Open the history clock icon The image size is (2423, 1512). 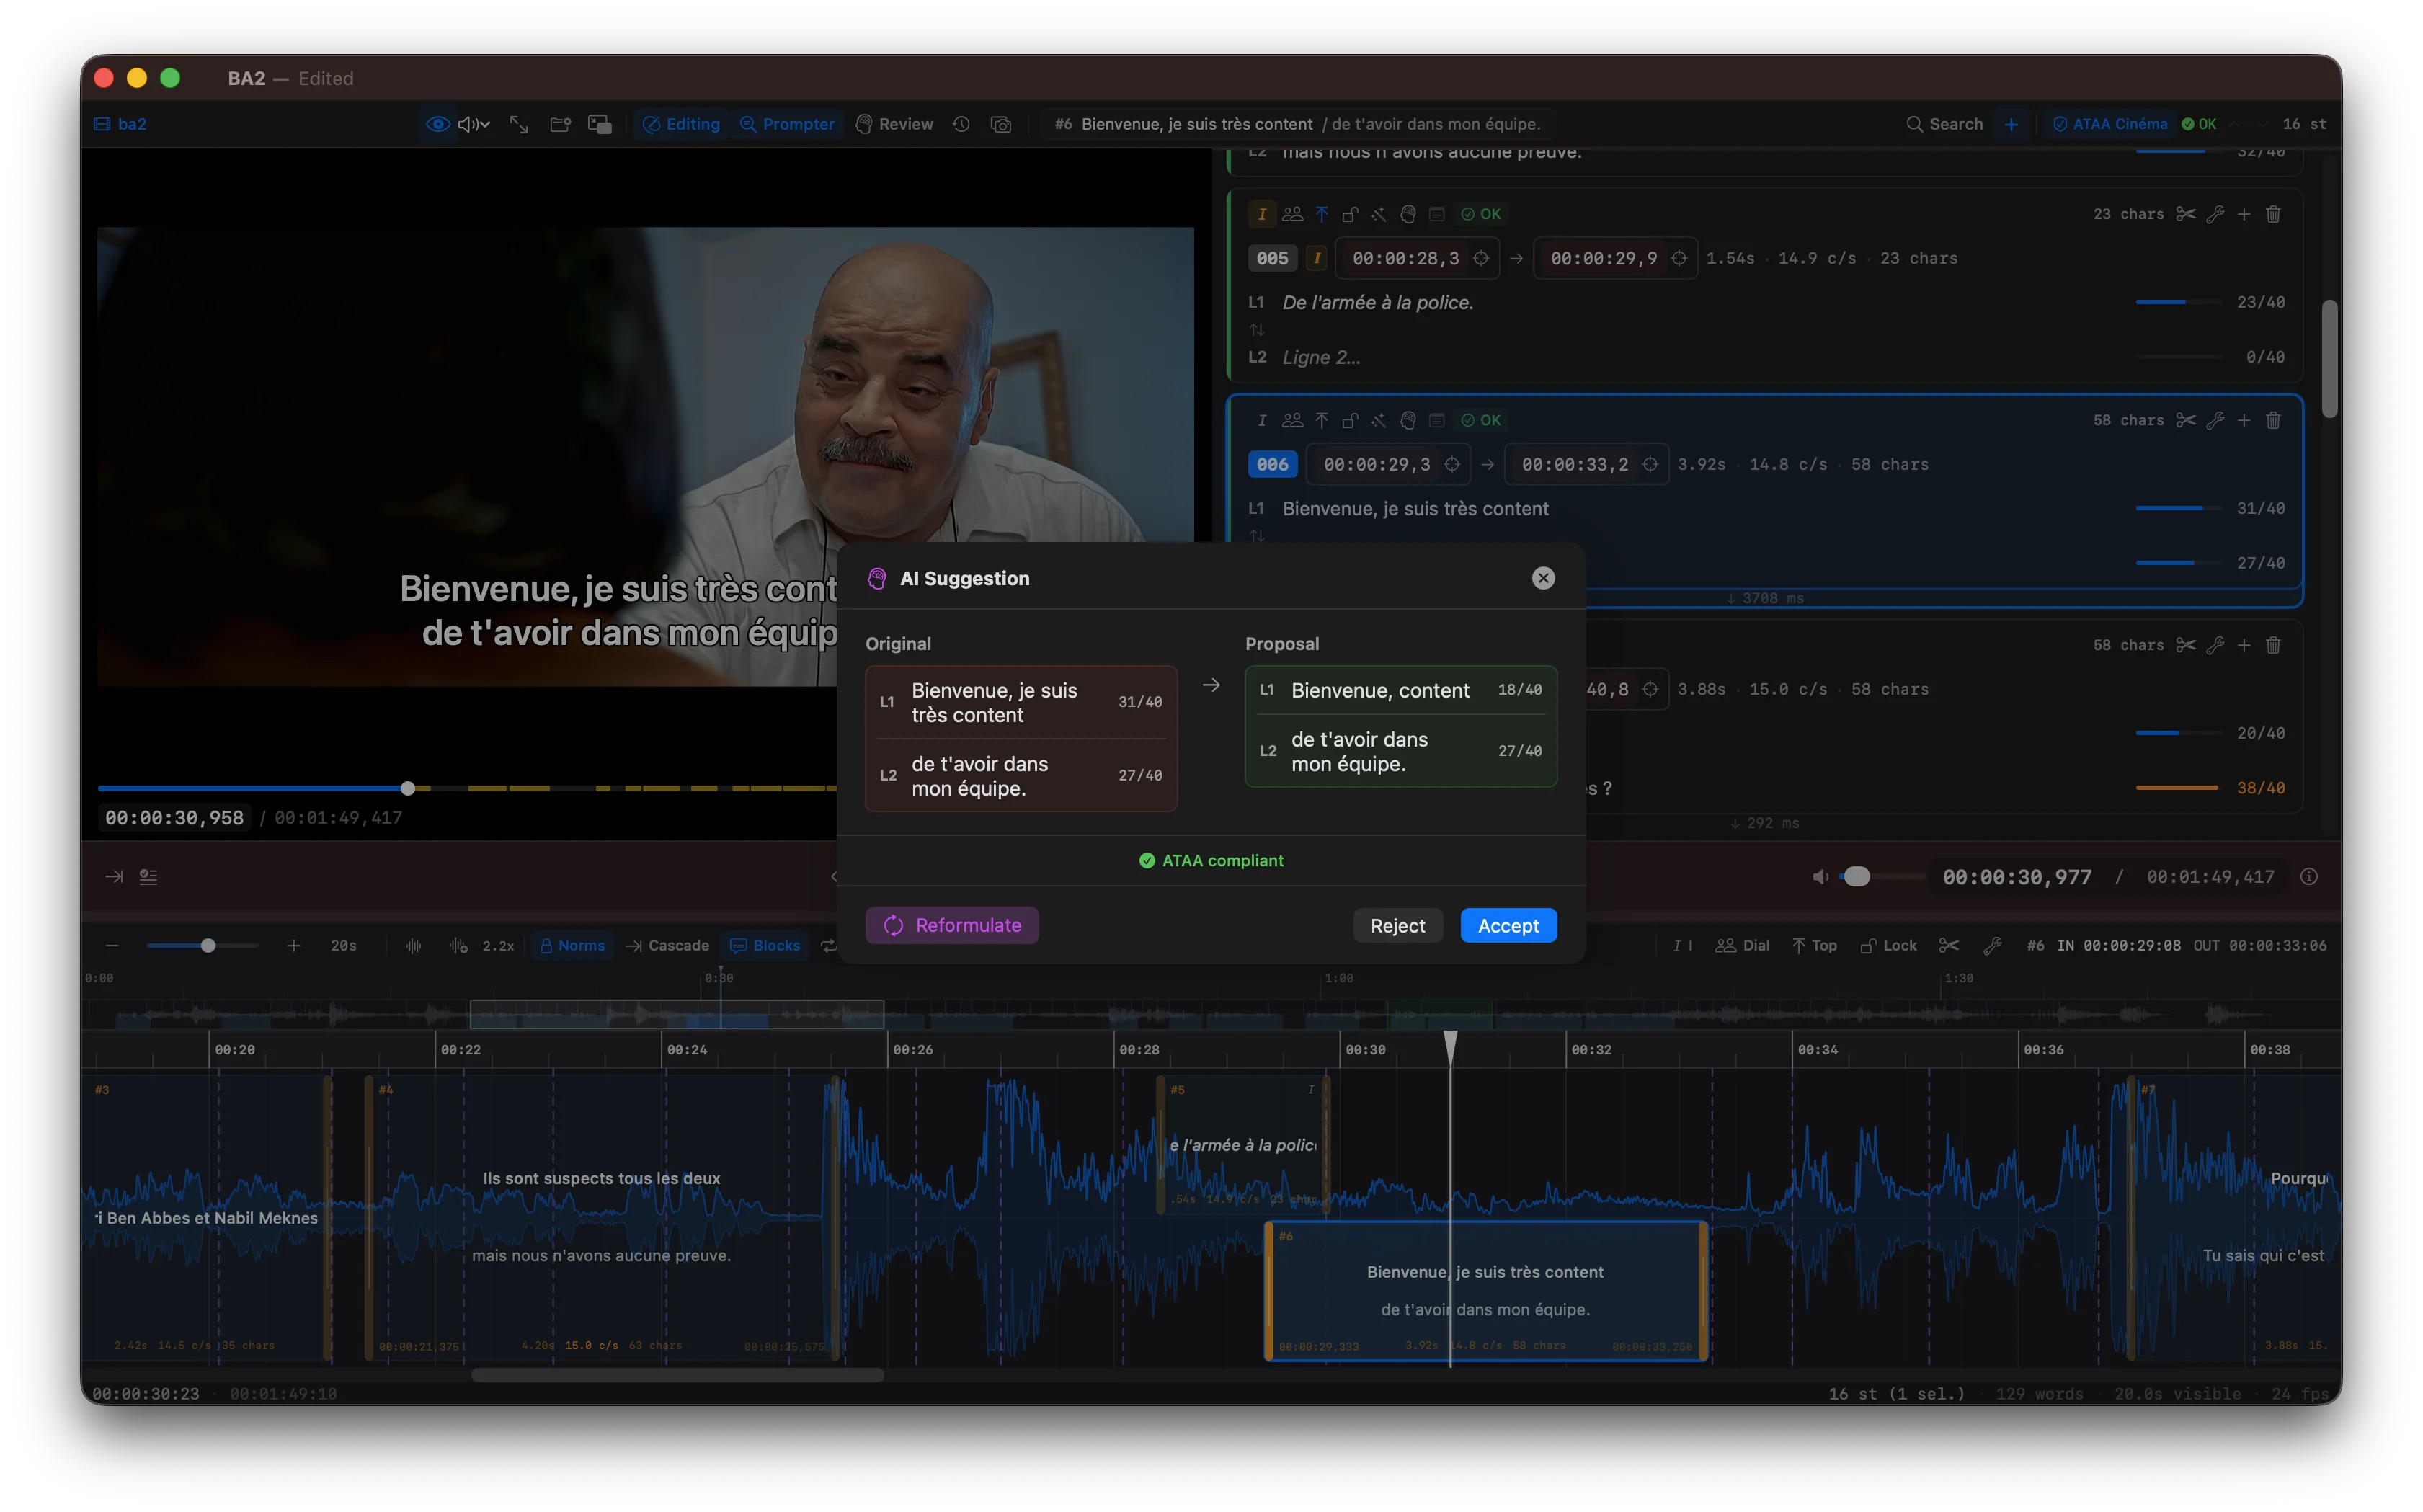point(961,124)
